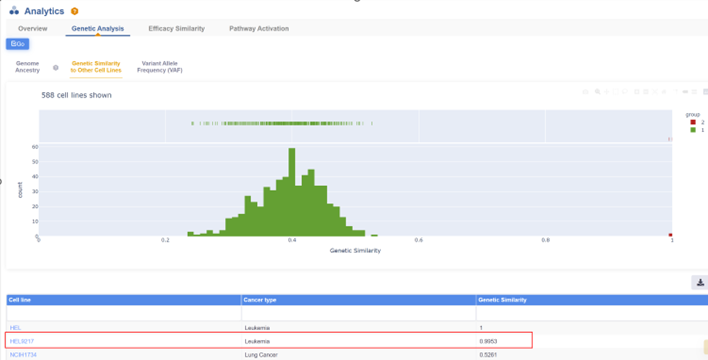This screenshot has width=708, height=360.
Task: Click the Leukemia cell in the HEL9217 row
Action: (x=257, y=341)
